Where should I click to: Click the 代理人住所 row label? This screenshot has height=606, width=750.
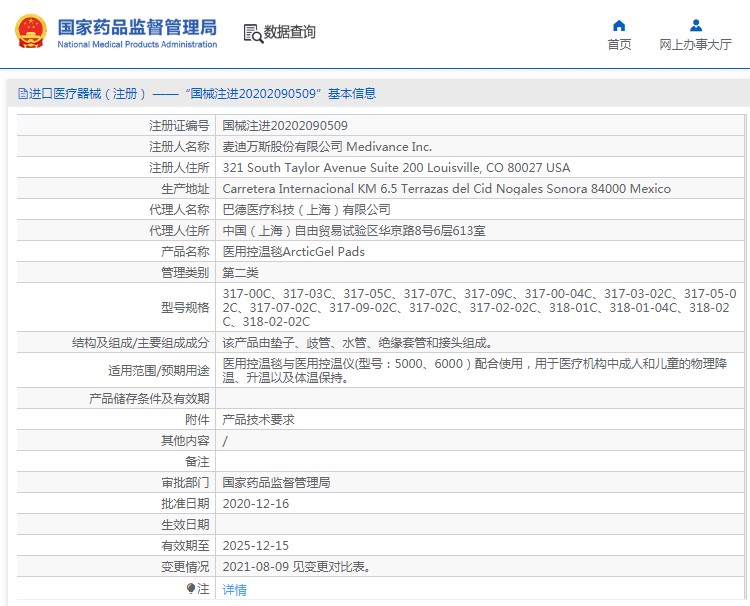click(179, 231)
